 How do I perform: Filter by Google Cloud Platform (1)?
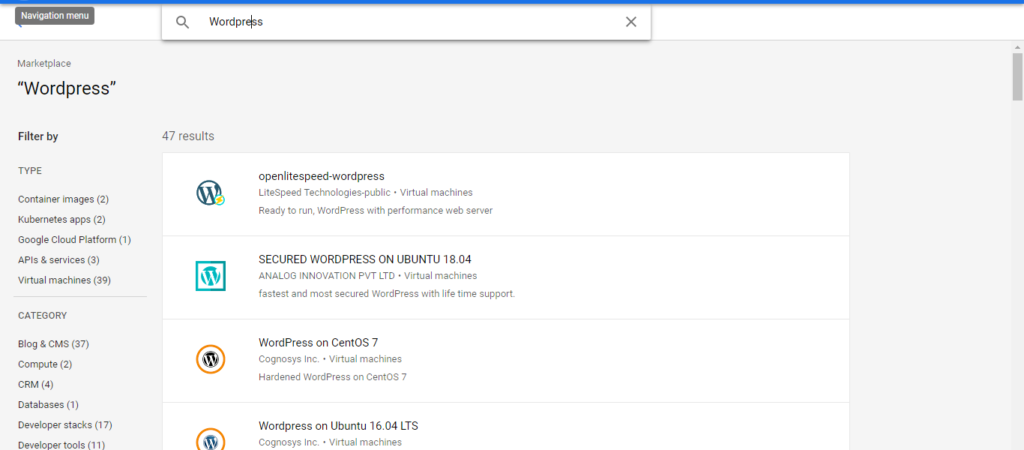point(74,240)
